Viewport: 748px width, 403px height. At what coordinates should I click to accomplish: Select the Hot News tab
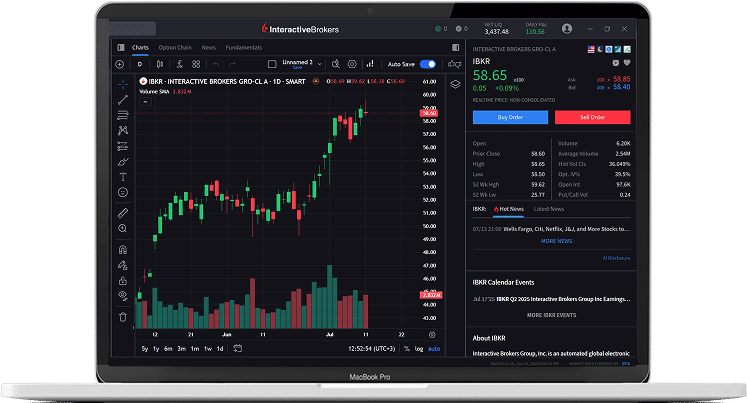[509, 209]
